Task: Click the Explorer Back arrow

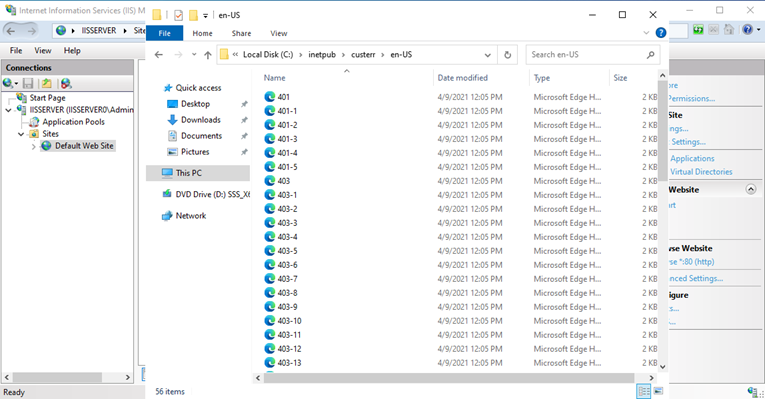Action: coord(159,55)
